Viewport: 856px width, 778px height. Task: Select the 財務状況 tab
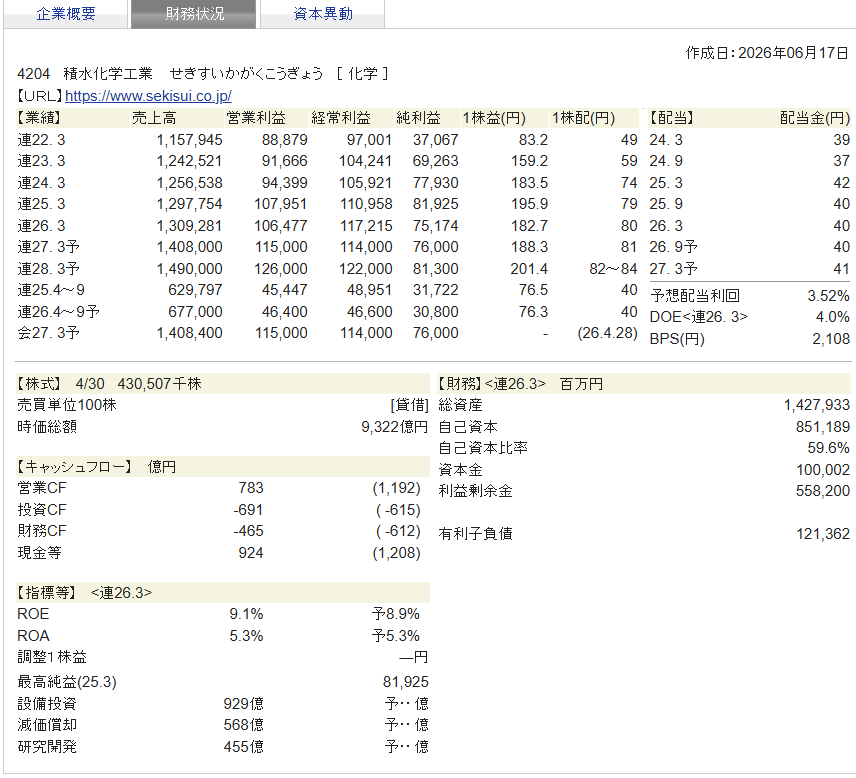click(x=194, y=14)
